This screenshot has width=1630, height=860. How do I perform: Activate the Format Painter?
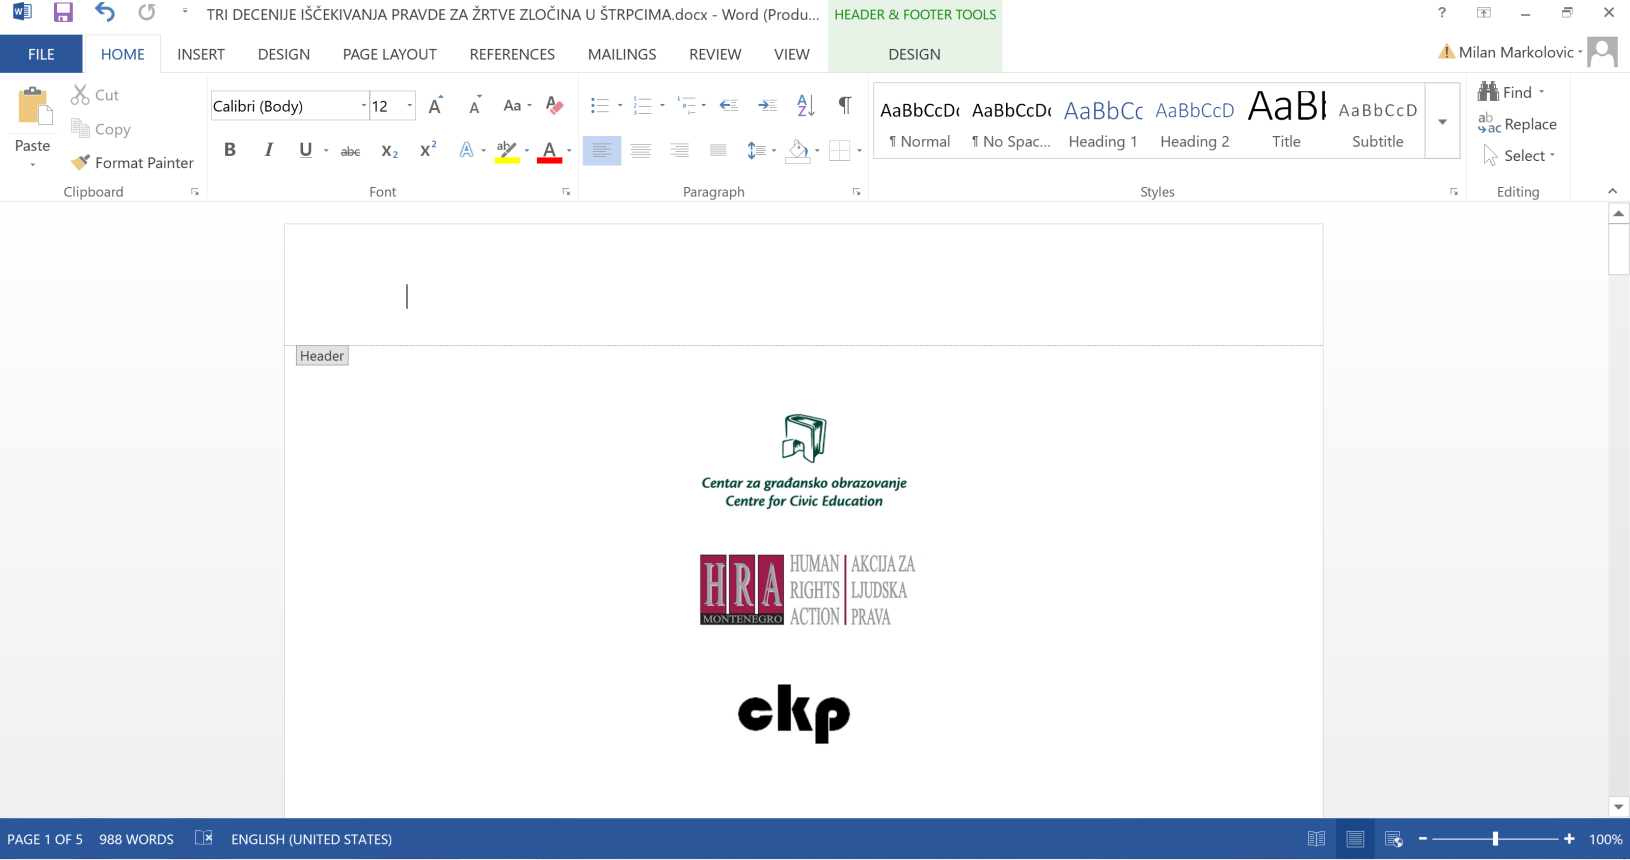tap(132, 163)
